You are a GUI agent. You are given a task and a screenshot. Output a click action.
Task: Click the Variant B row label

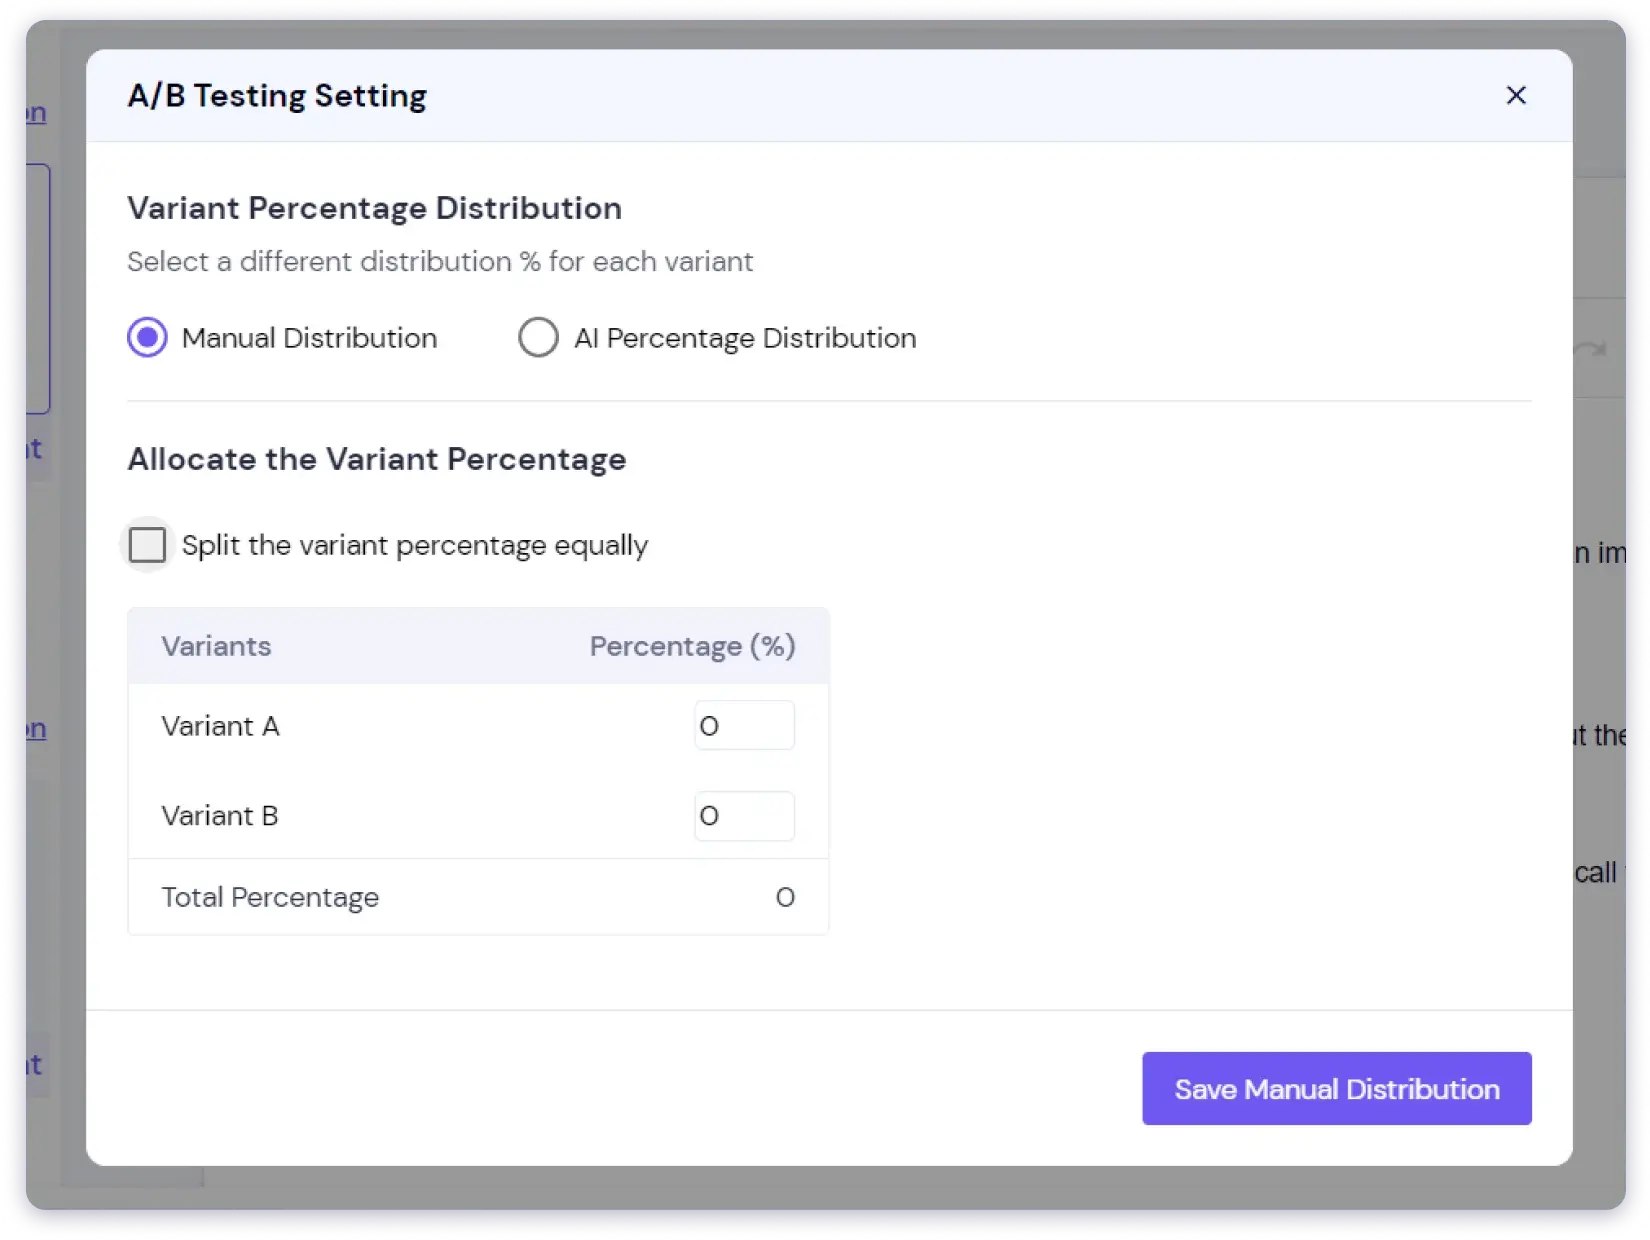tap(220, 816)
